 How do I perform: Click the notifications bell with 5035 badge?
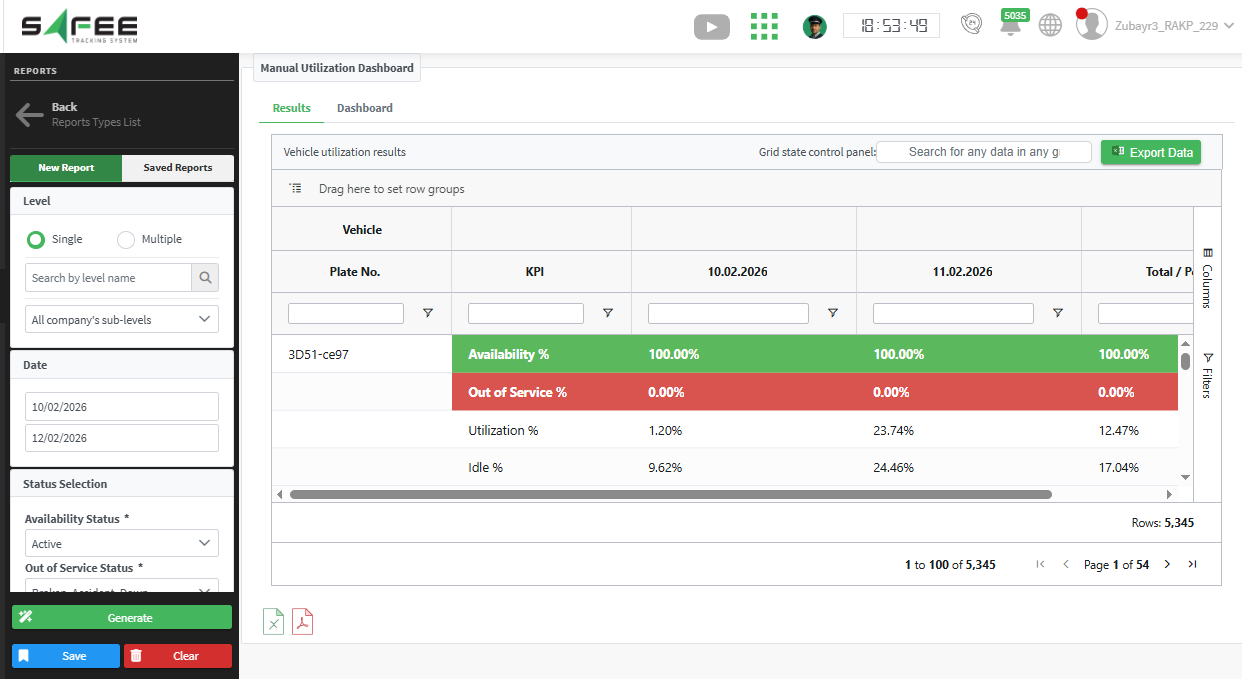[1011, 26]
